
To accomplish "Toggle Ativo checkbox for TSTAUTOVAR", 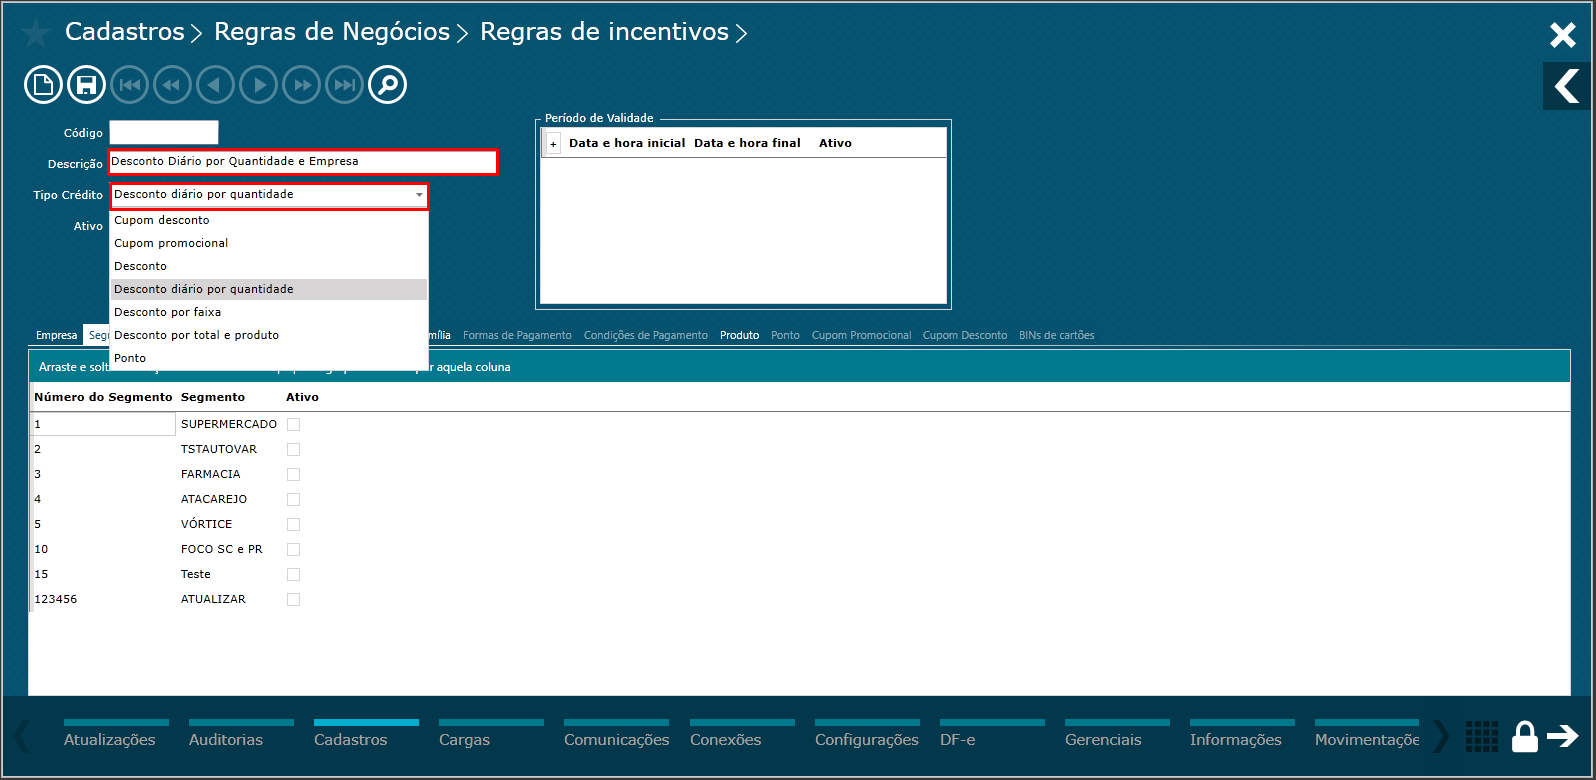I will click(293, 449).
